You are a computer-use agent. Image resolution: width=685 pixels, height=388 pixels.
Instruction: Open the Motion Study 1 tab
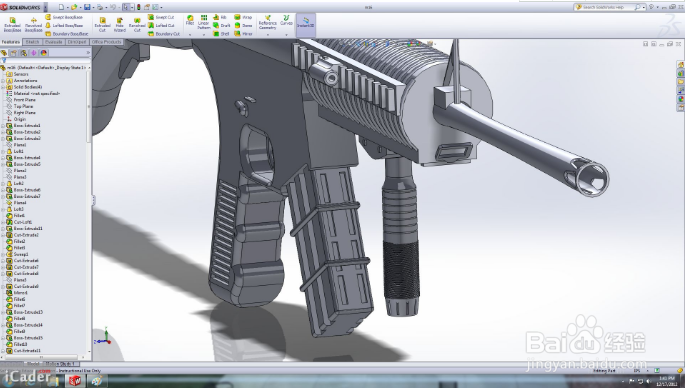click(60, 364)
